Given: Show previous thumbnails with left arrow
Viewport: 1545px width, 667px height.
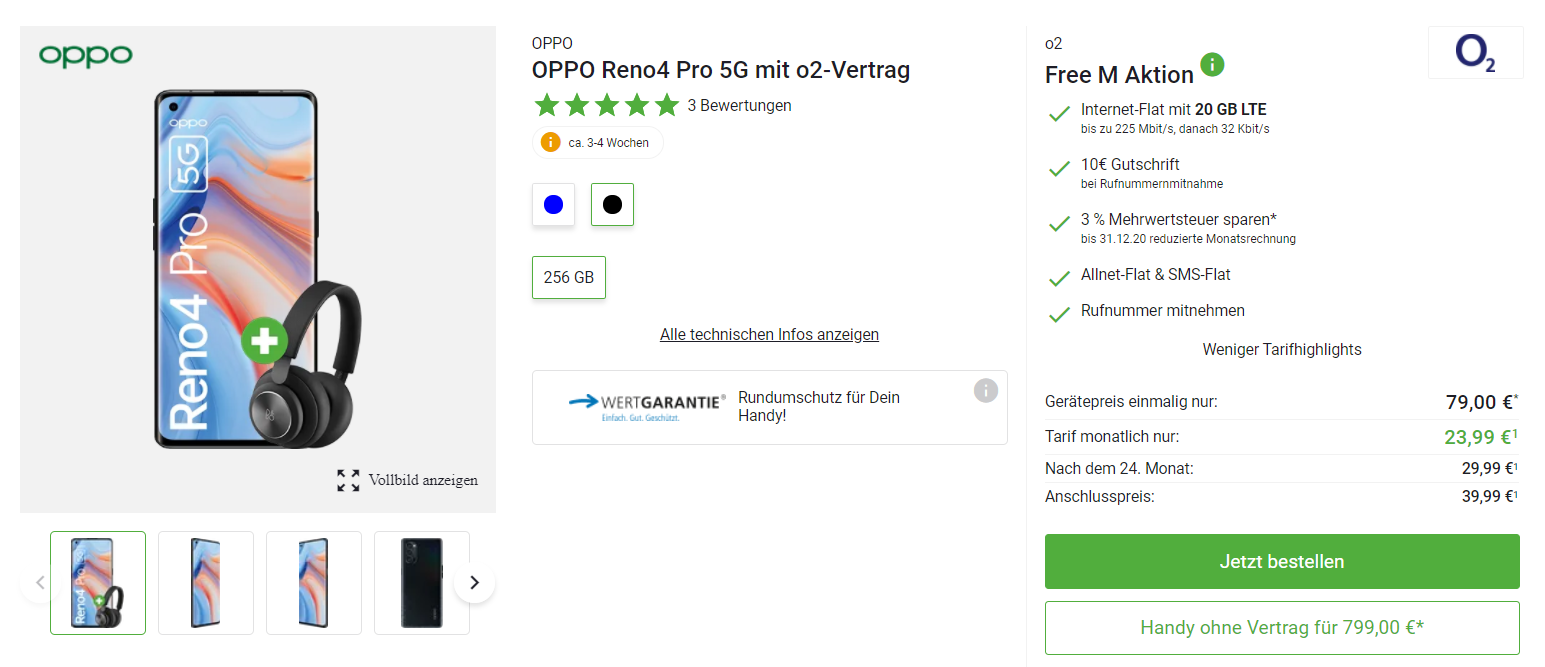Looking at the screenshot, I should click(40, 582).
